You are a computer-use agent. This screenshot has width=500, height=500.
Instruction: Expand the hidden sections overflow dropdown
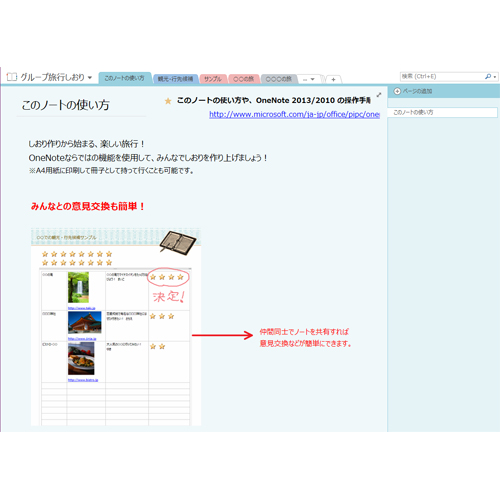click(x=309, y=79)
